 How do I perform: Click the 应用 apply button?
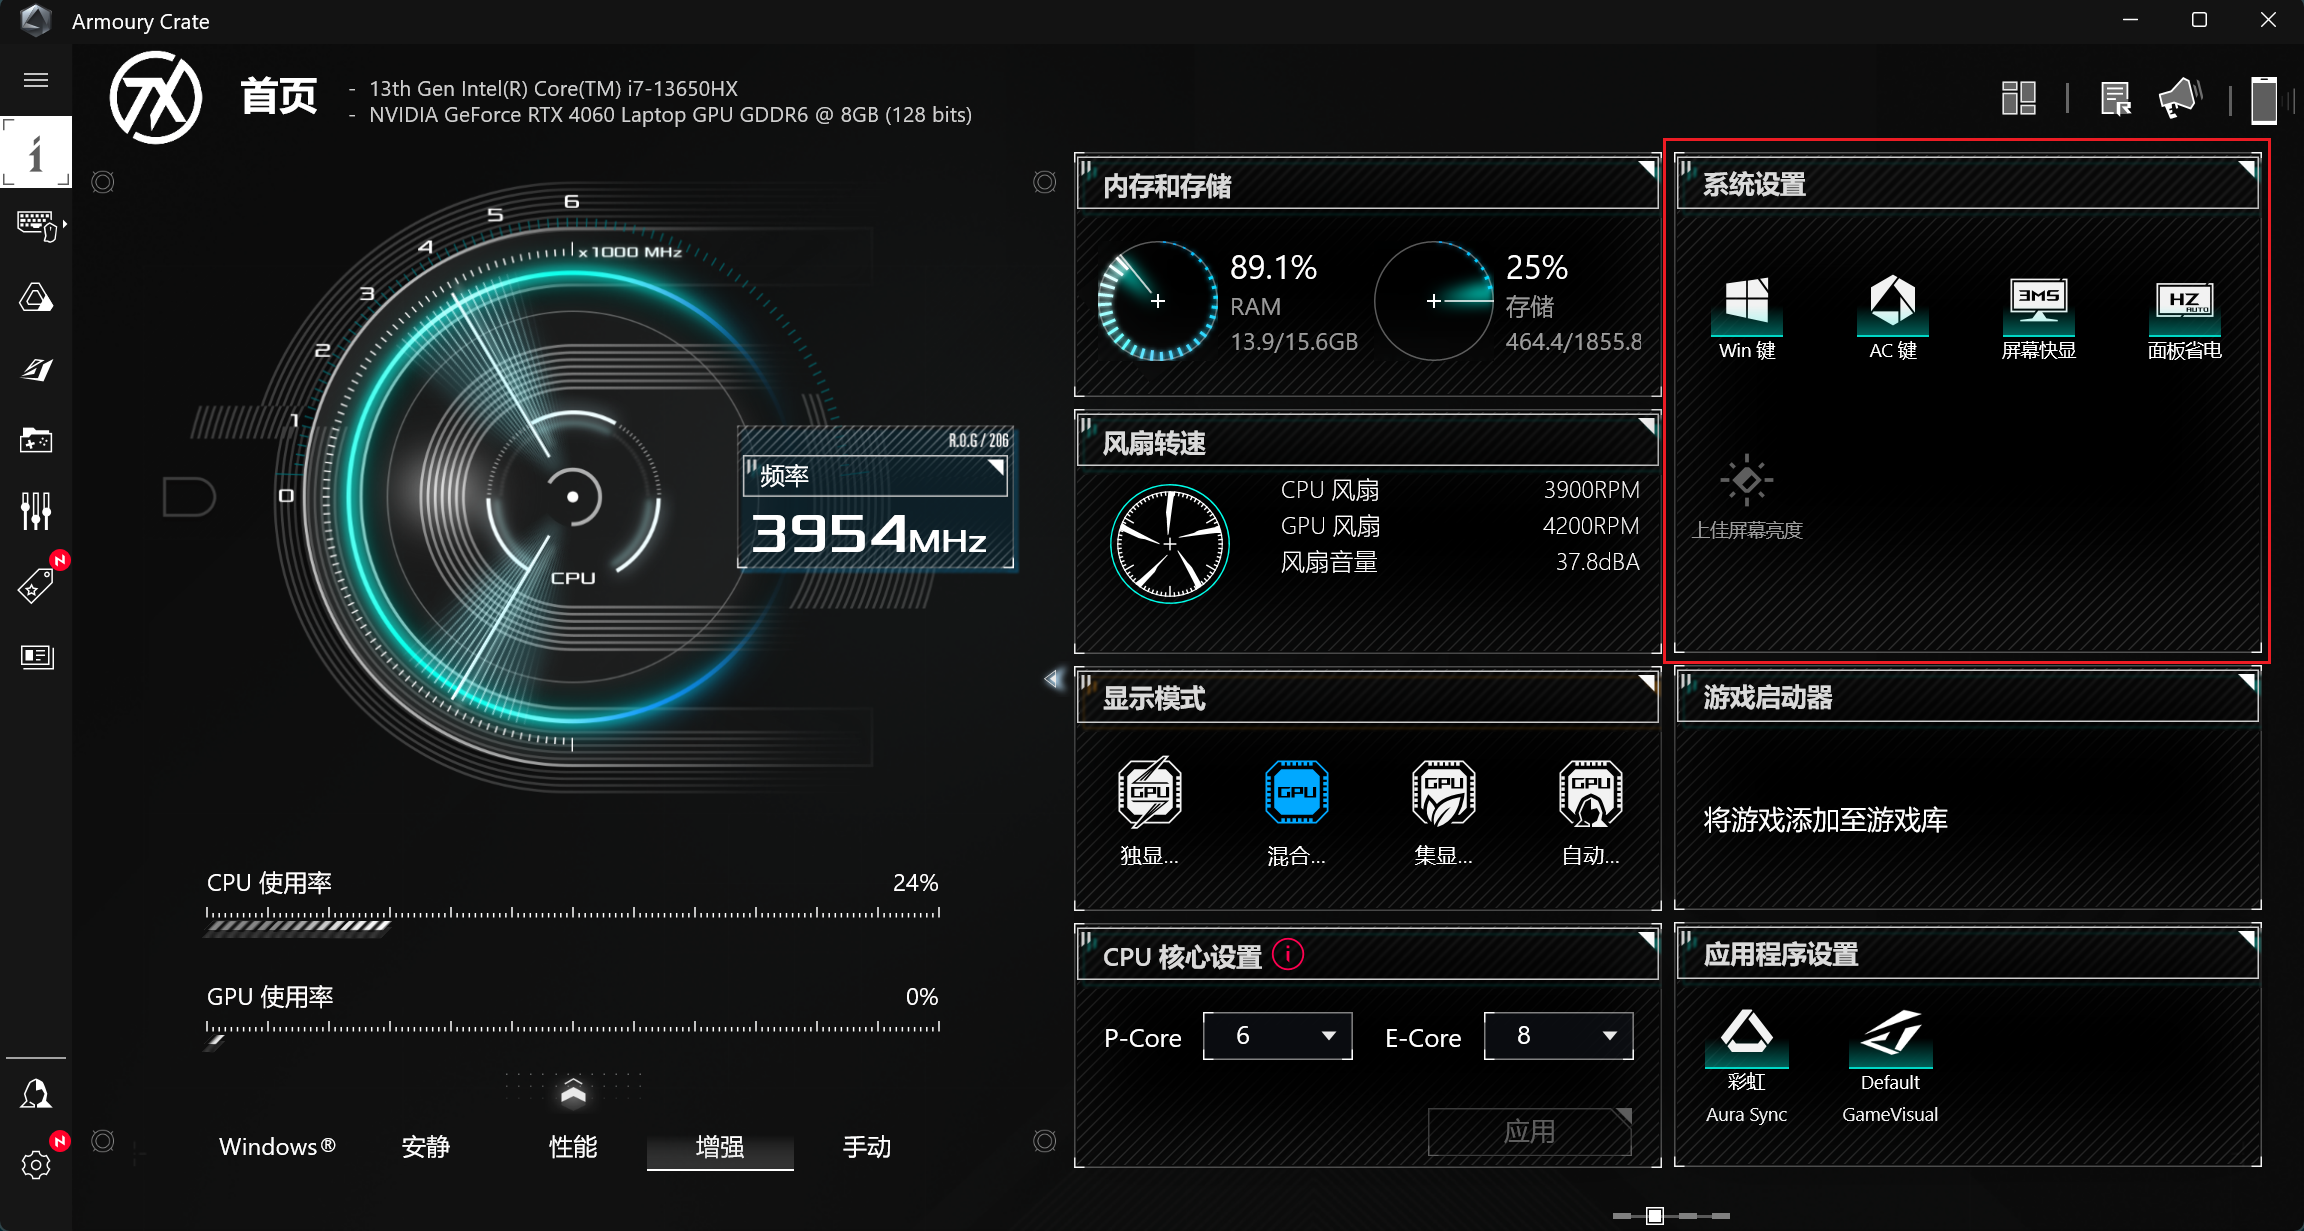tap(1529, 1131)
